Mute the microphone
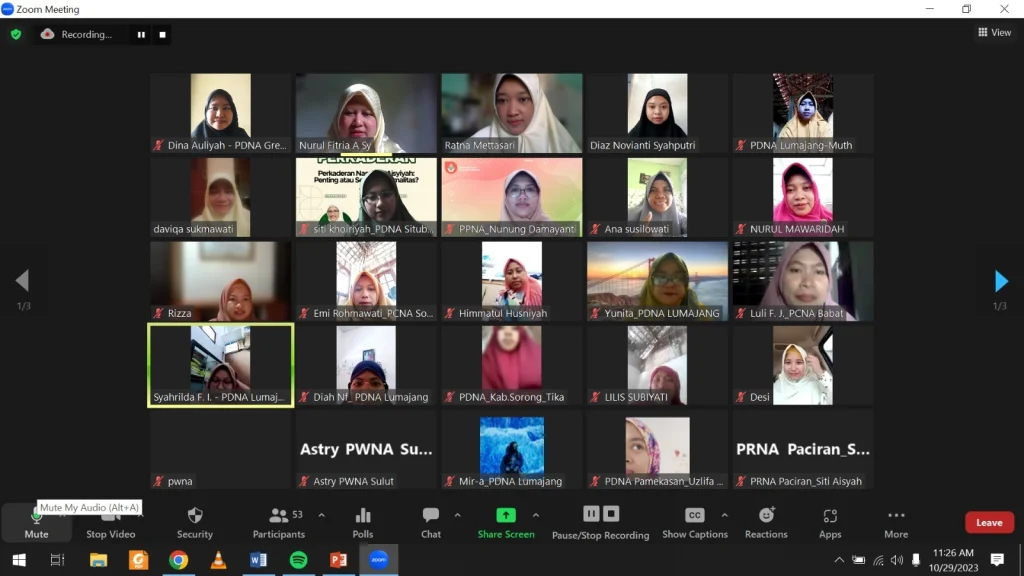The width and height of the screenshot is (1024, 576). click(36, 522)
